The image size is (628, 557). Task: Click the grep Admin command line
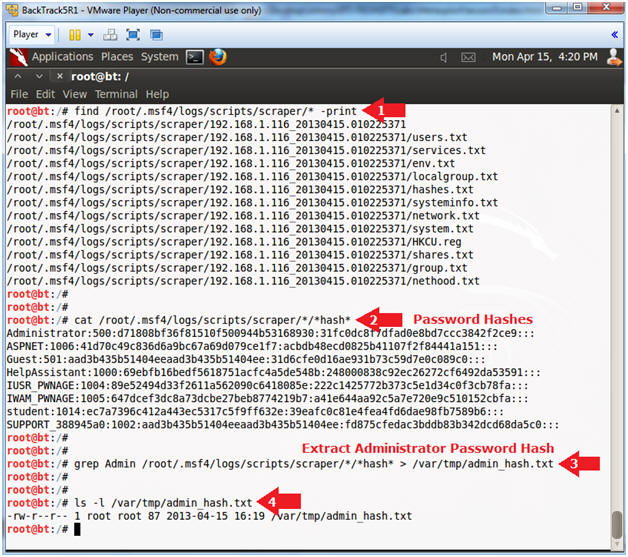click(314, 464)
